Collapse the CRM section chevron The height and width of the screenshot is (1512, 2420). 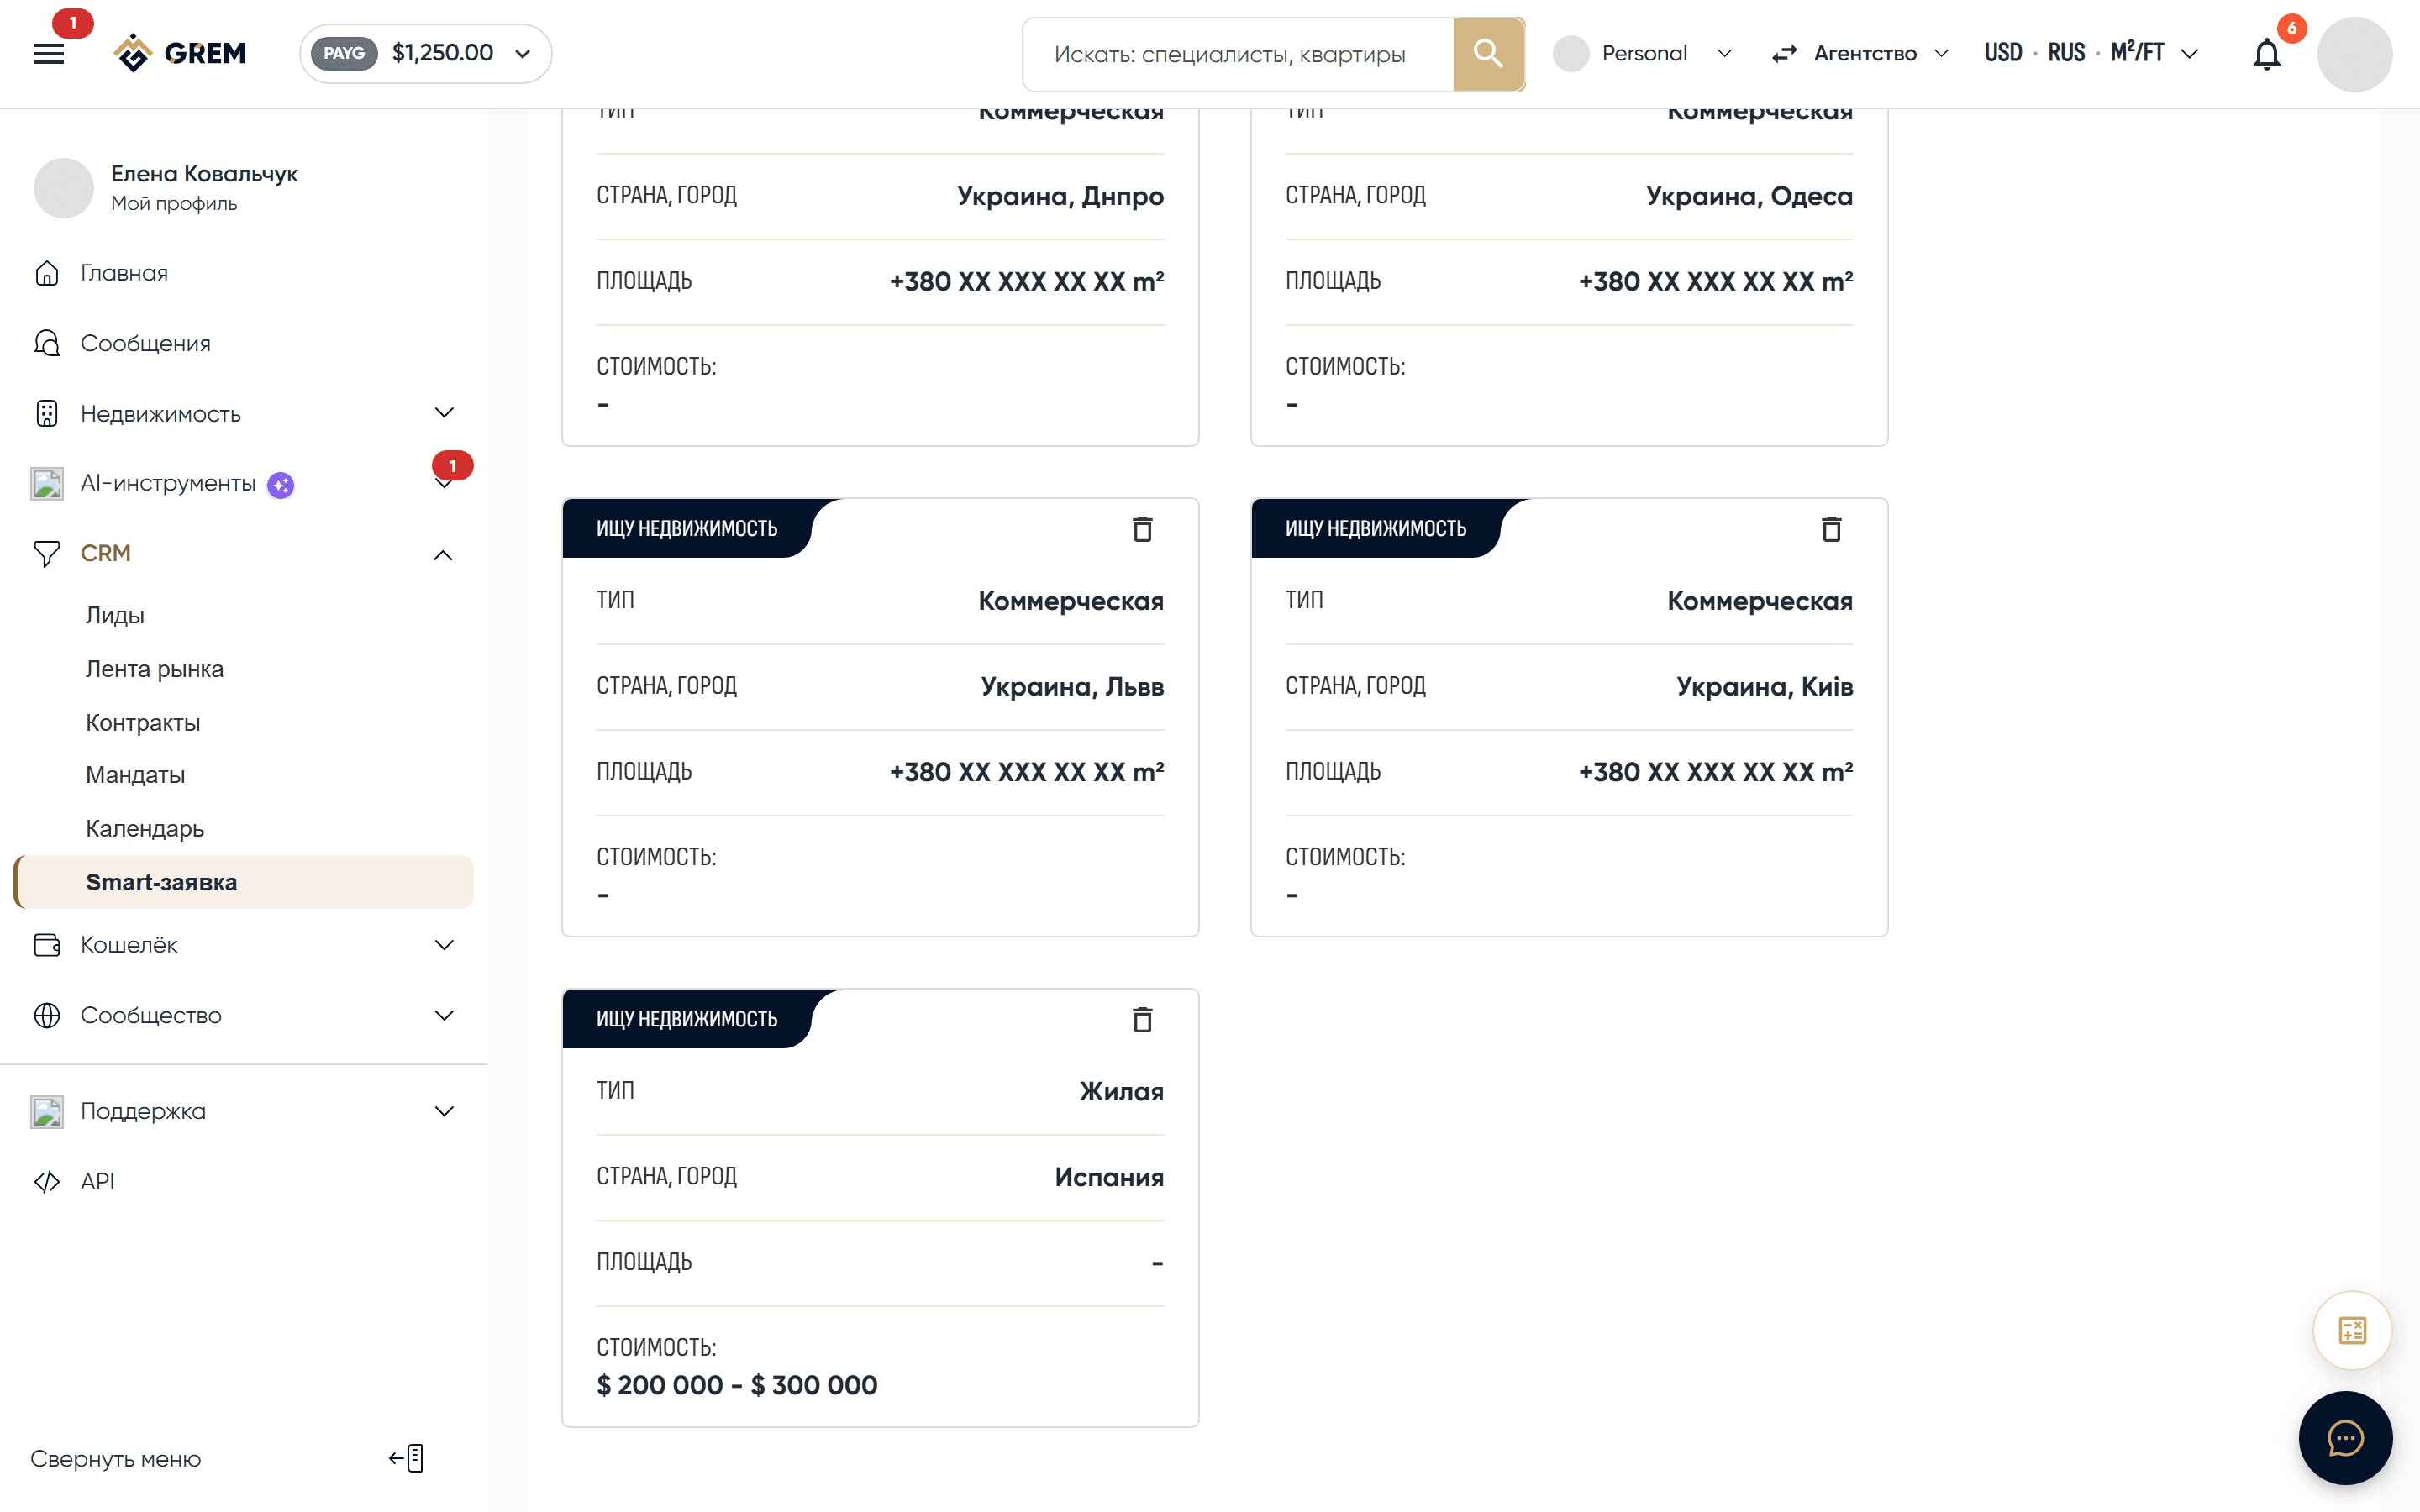click(x=443, y=555)
